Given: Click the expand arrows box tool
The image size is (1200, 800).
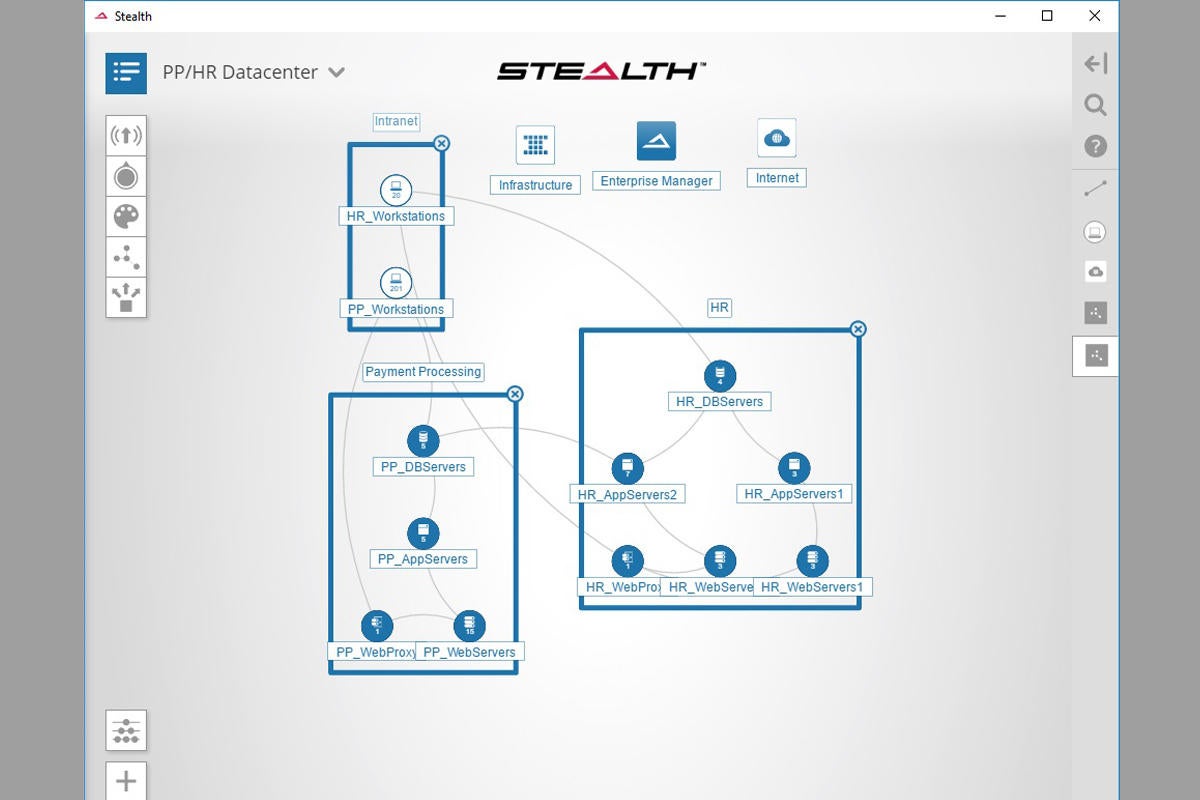Looking at the screenshot, I should (126, 297).
